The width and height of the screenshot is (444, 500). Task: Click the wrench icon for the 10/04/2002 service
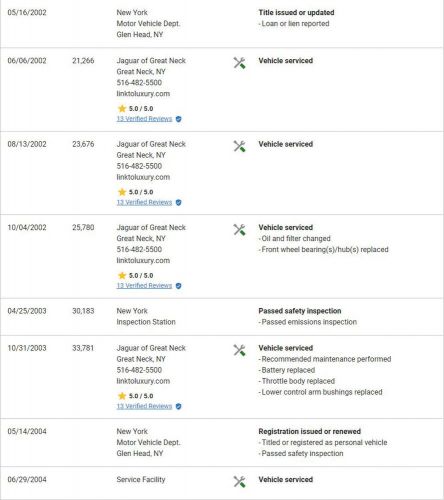239,229
